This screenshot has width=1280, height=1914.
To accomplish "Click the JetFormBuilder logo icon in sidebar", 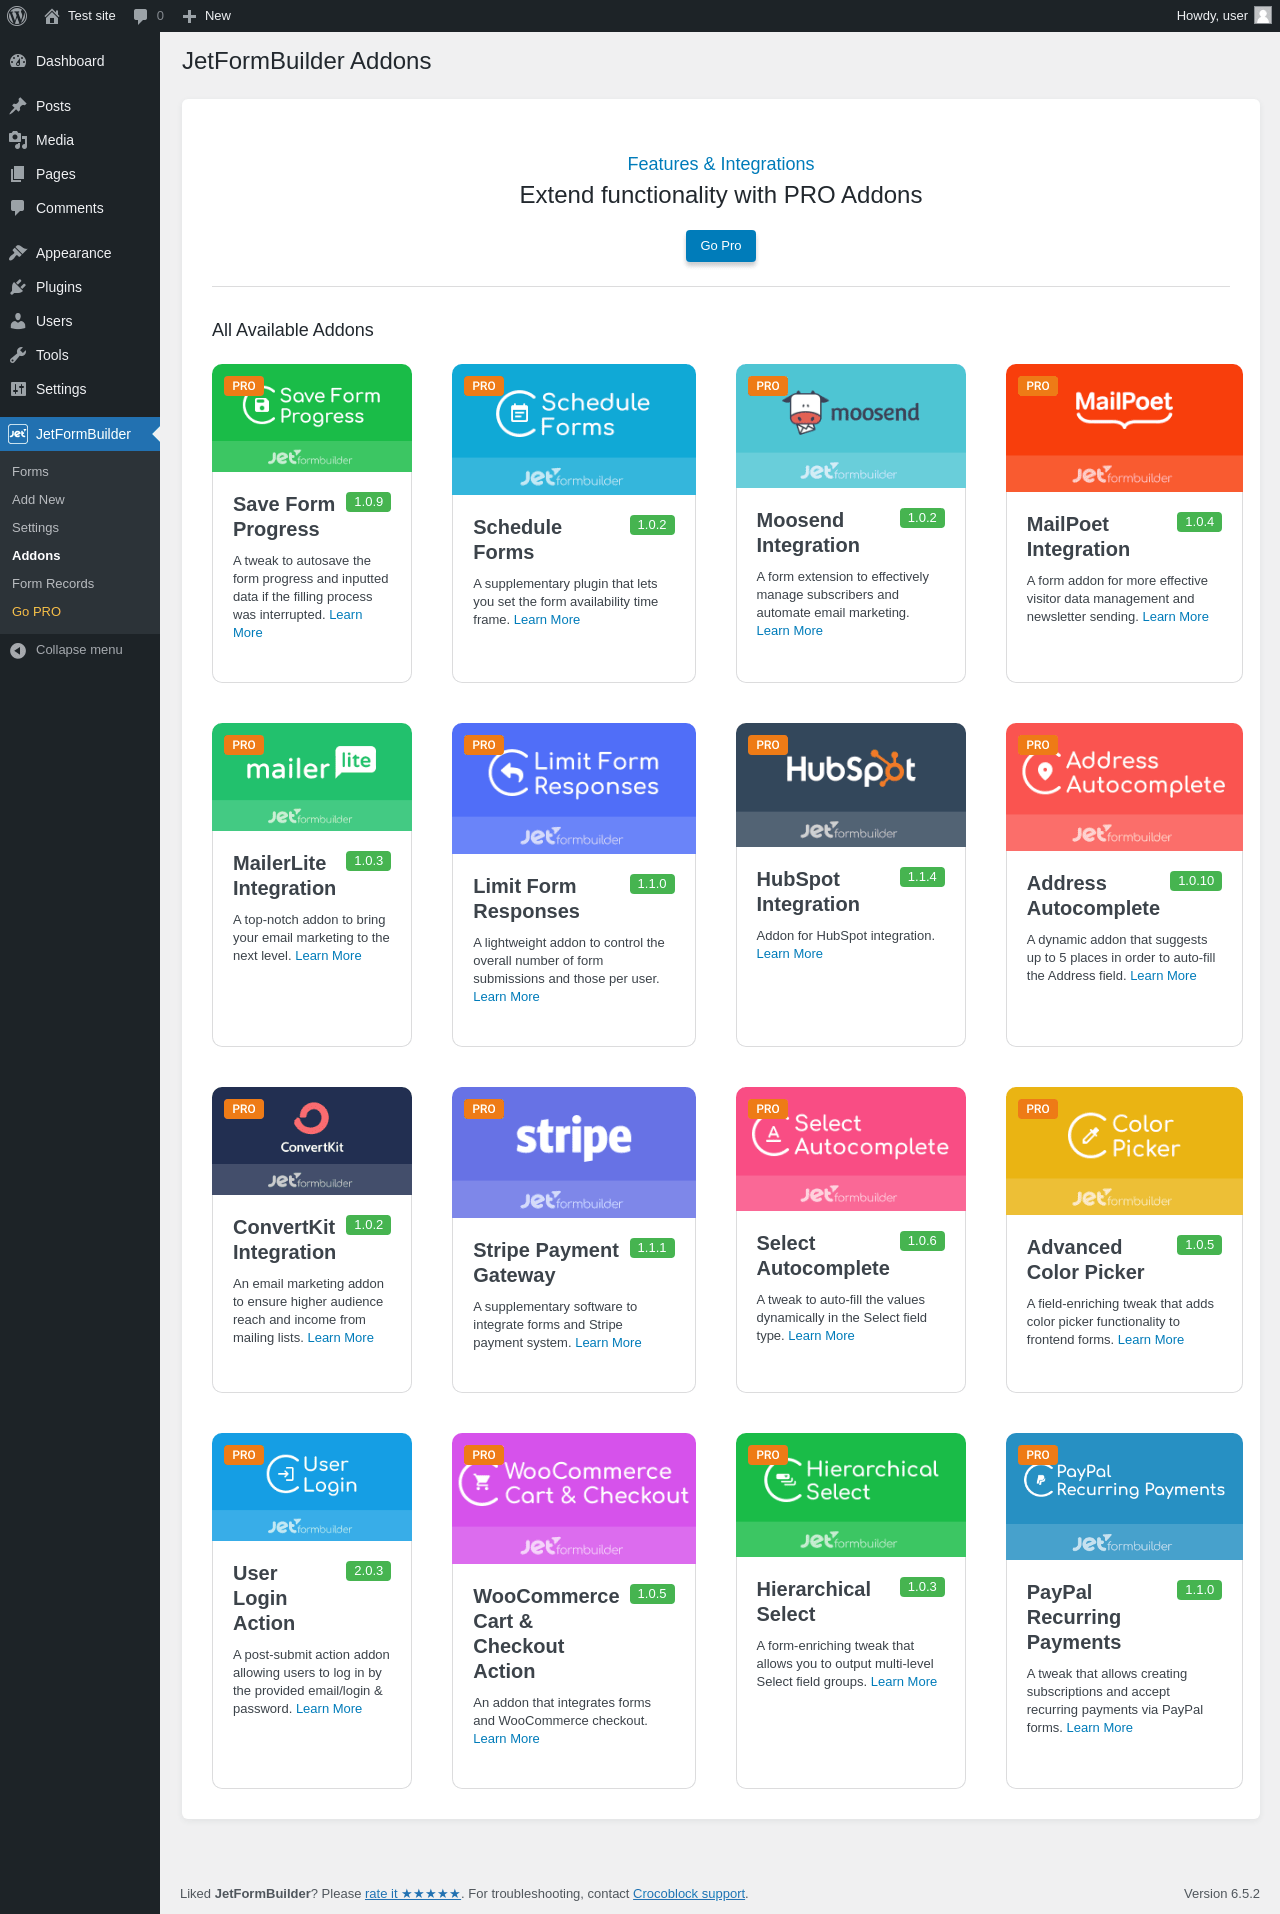I will coord(18,434).
